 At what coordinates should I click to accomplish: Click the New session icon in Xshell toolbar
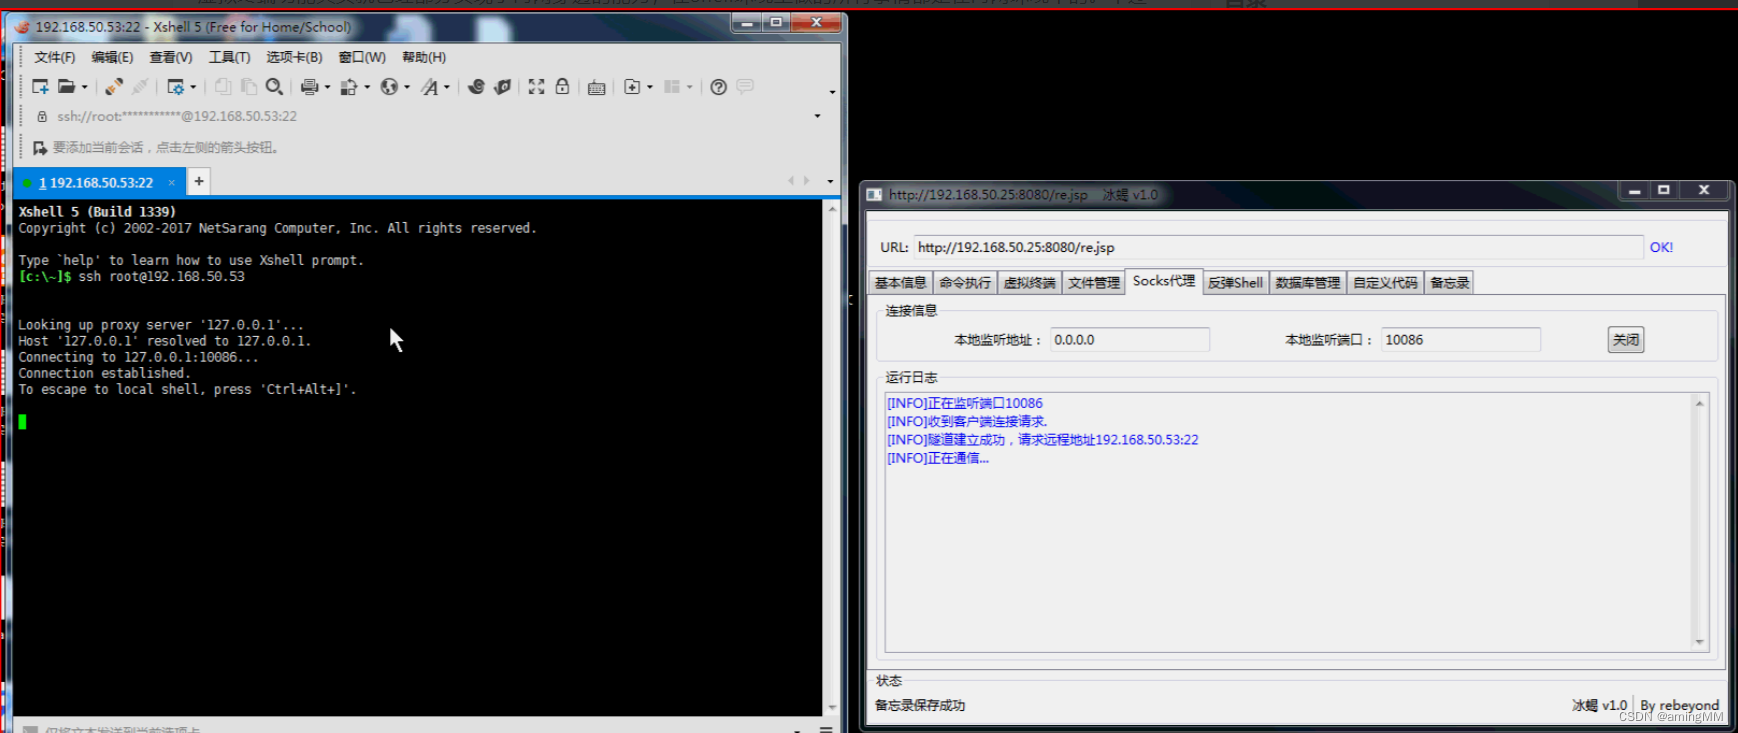click(41, 87)
